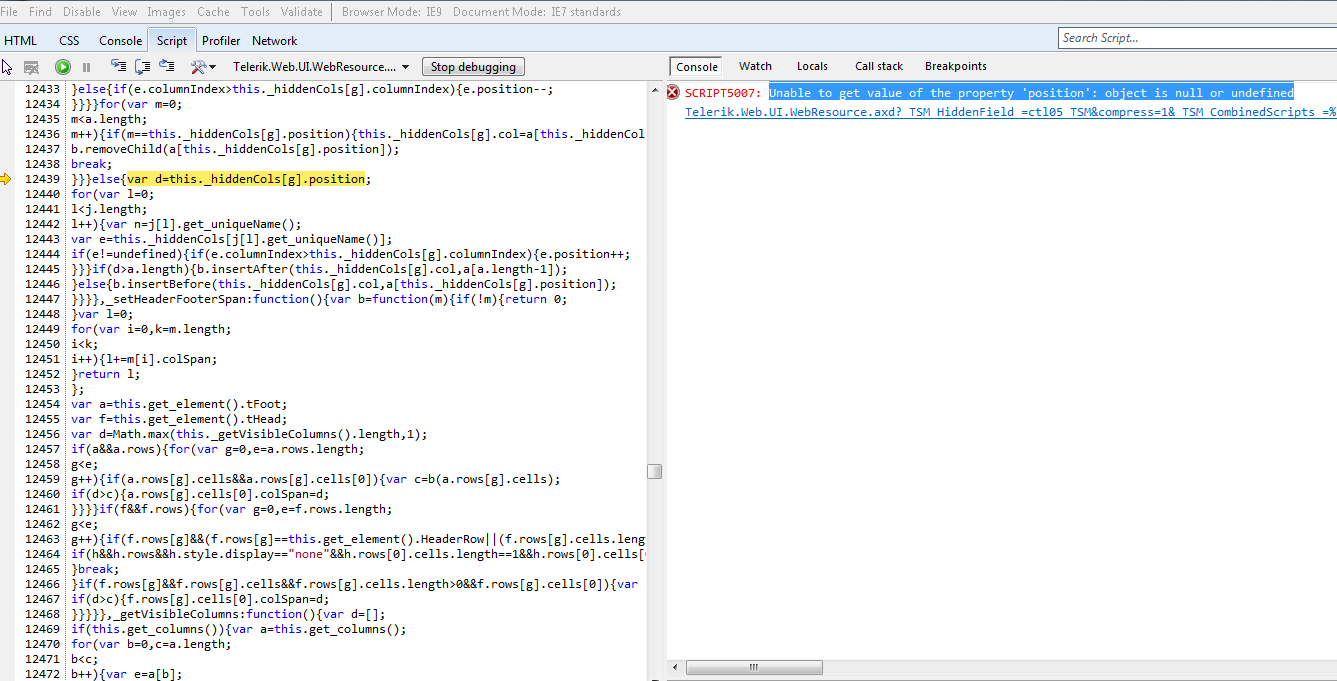
Task: Click the break all pause icon
Action: (86, 67)
